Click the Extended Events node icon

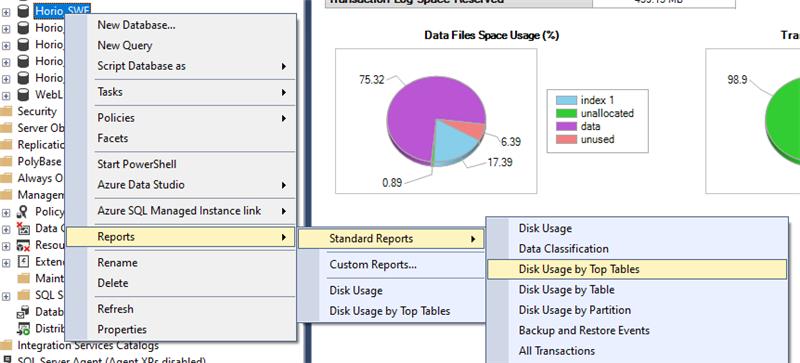(x=23, y=262)
